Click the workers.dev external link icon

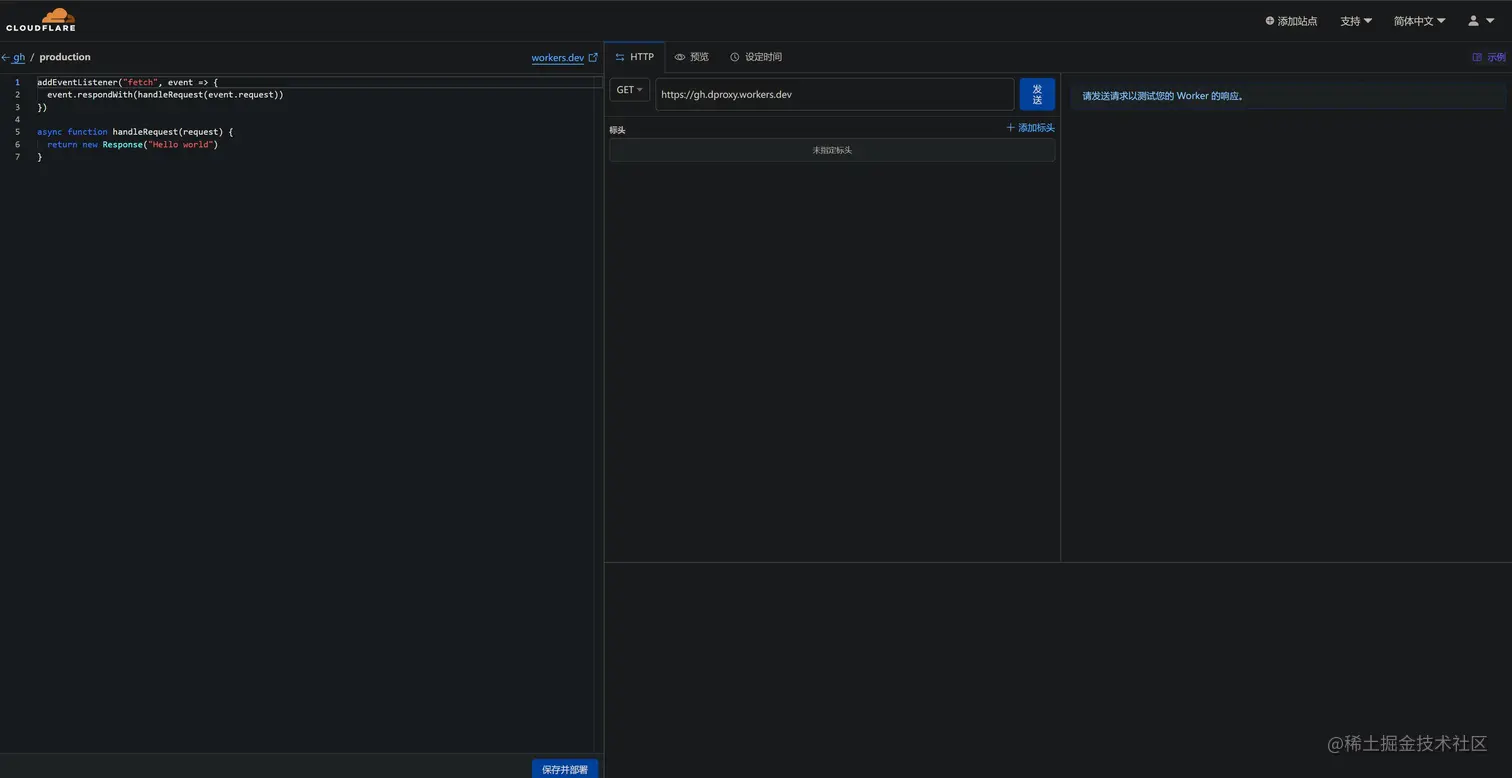coord(593,58)
